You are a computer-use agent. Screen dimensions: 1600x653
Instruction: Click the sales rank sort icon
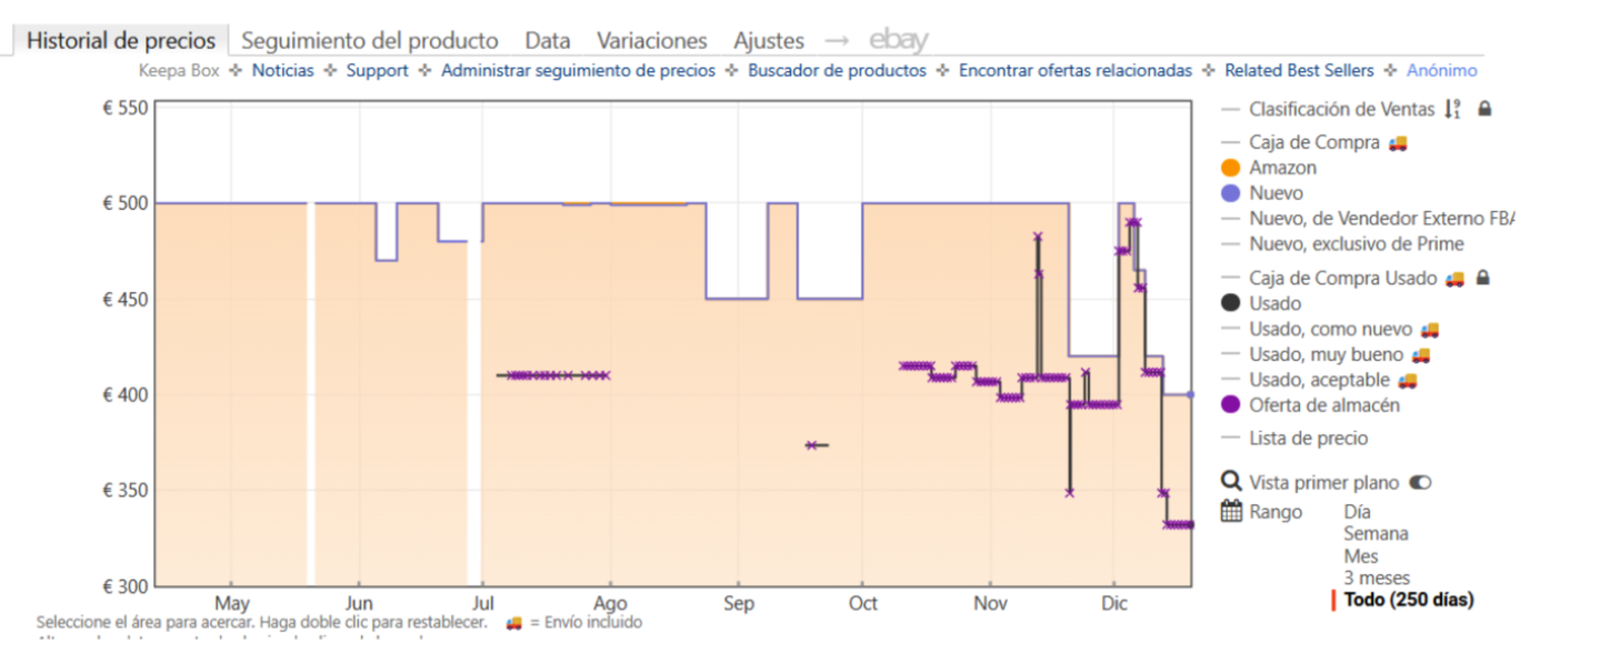tap(1452, 109)
